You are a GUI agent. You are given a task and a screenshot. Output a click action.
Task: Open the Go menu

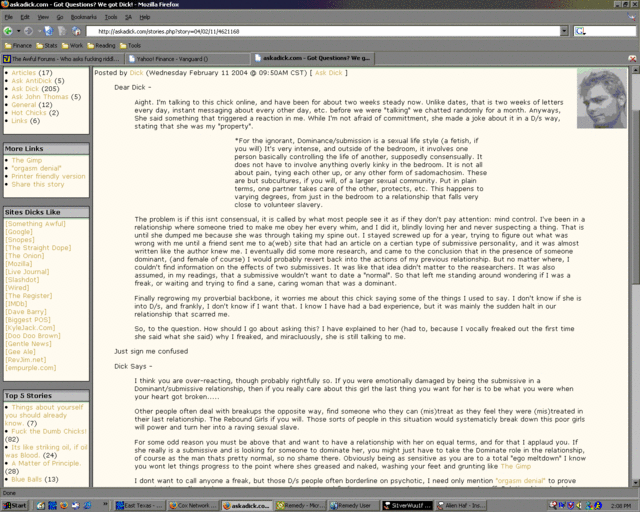[60, 17]
